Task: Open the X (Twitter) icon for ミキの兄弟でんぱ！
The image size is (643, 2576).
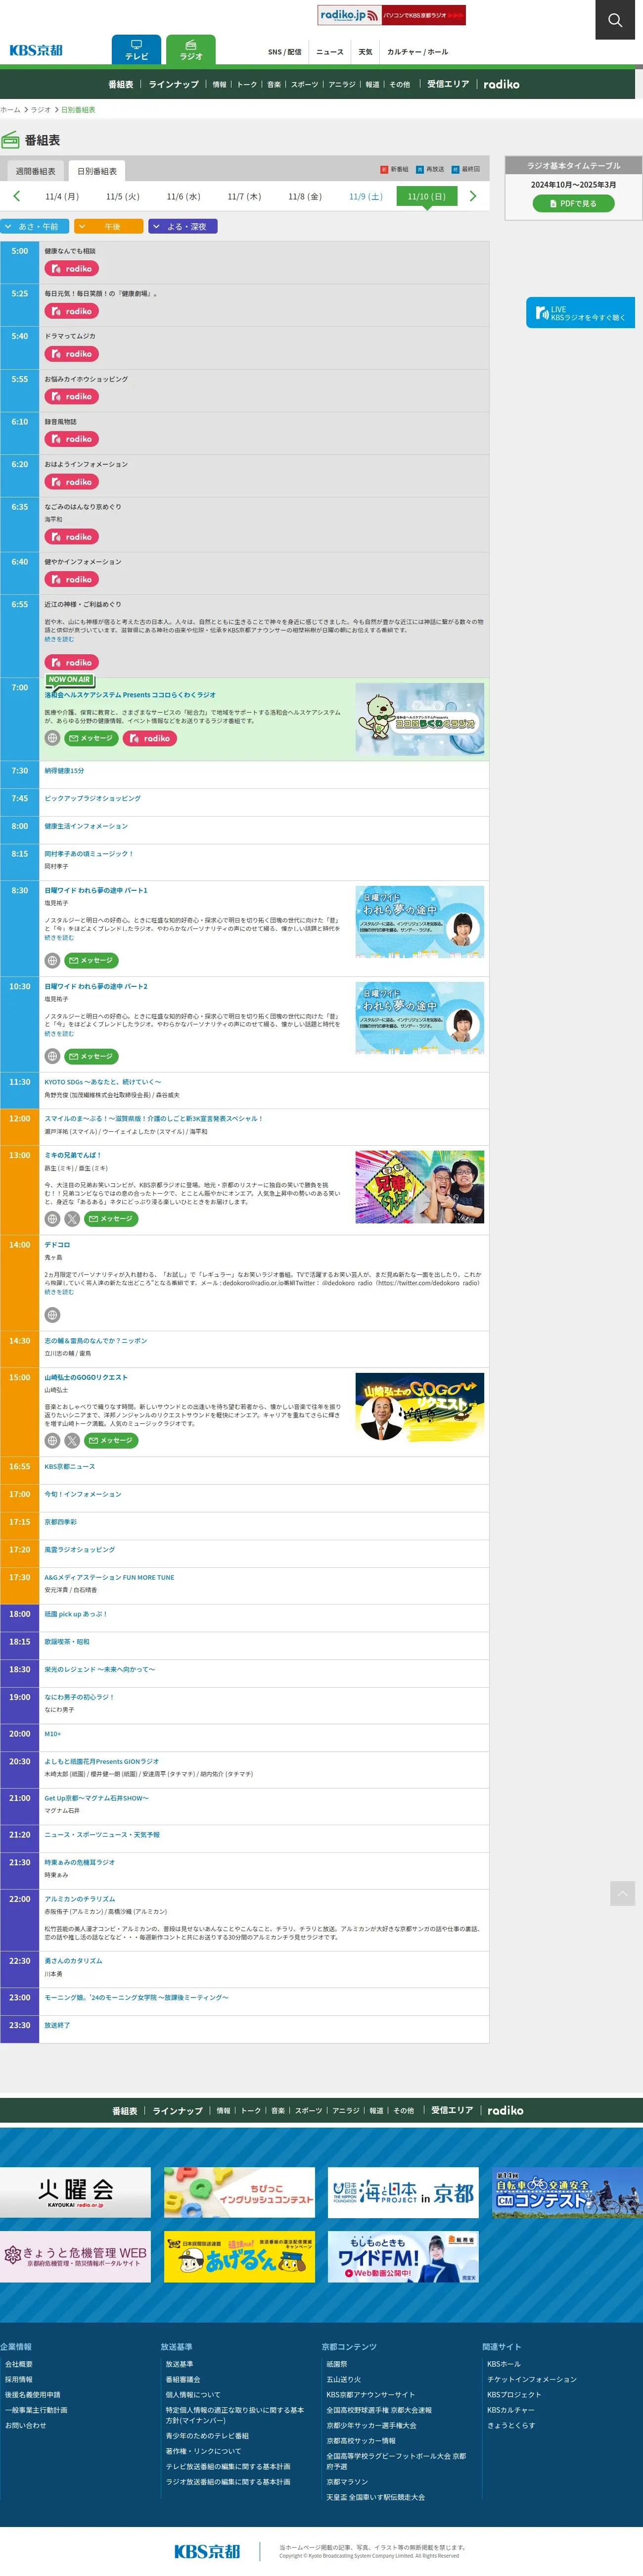Action: pyautogui.click(x=72, y=1219)
